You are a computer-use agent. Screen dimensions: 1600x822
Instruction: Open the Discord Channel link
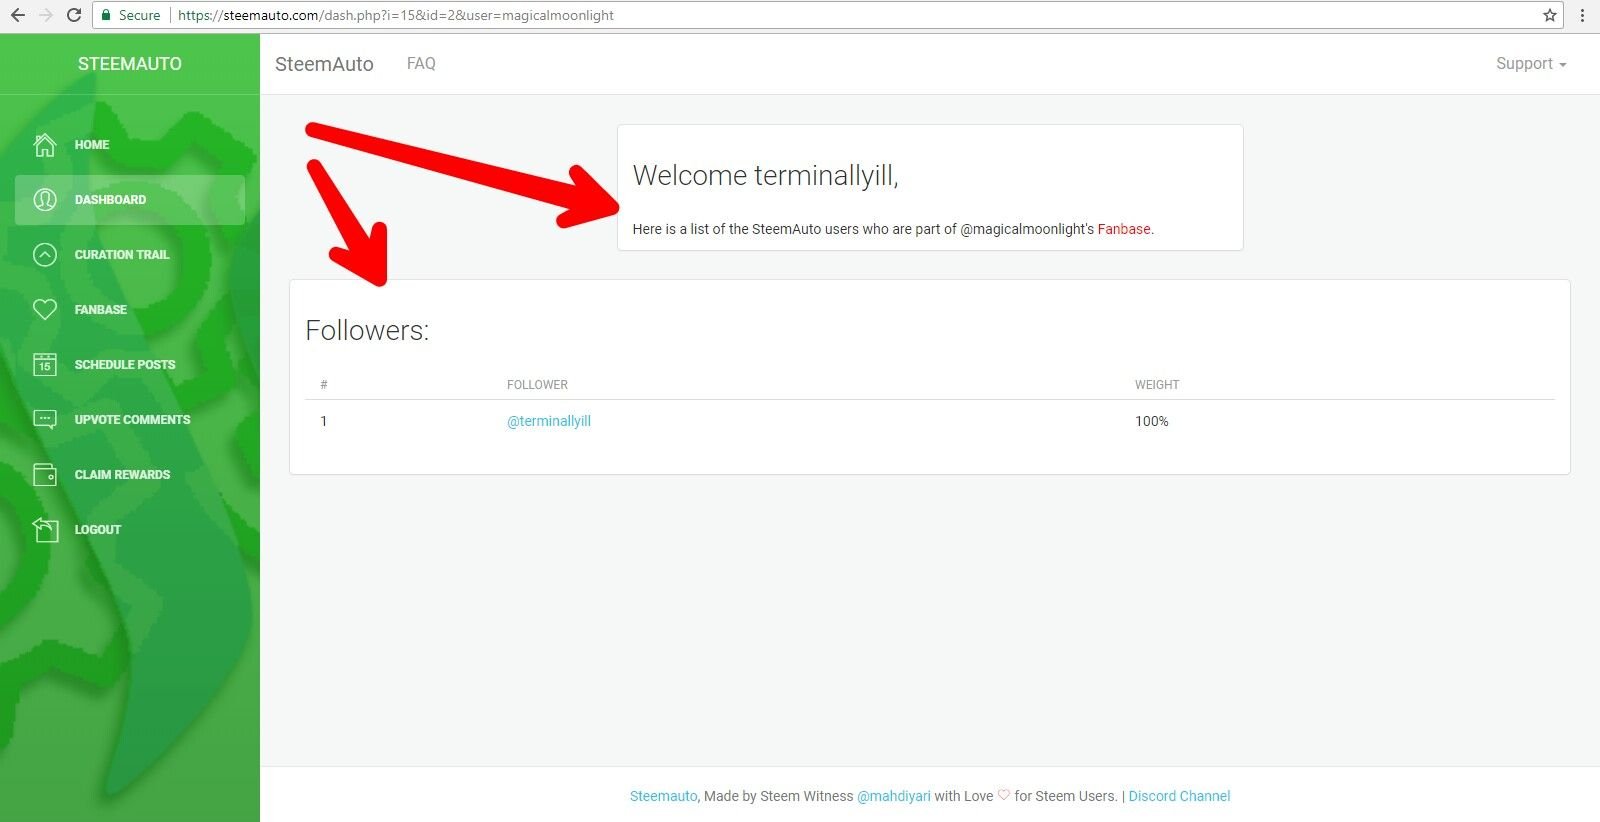(1179, 796)
